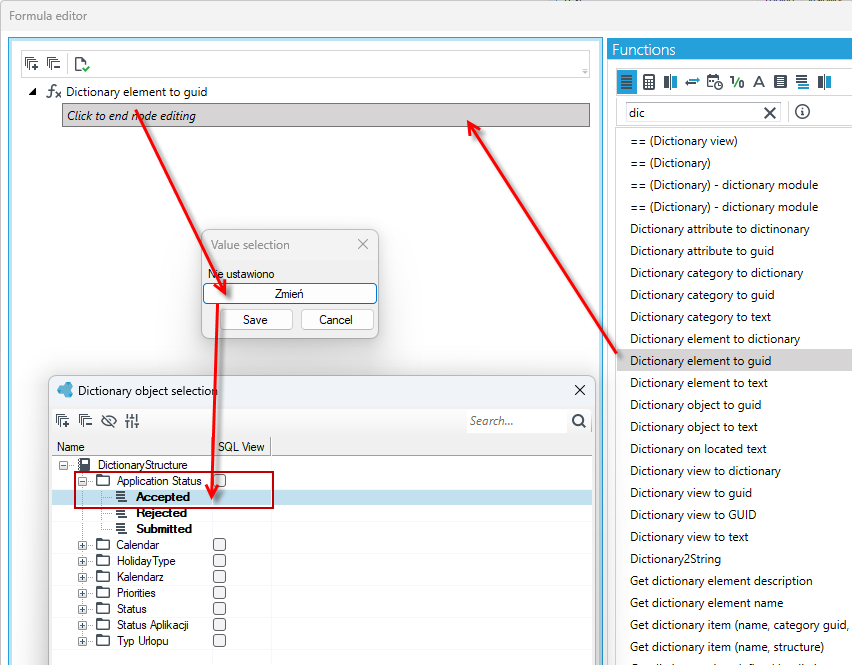This screenshot has width=852, height=665.
Task: Check the SQL View box for Typ Urlopu
Action: pos(220,641)
